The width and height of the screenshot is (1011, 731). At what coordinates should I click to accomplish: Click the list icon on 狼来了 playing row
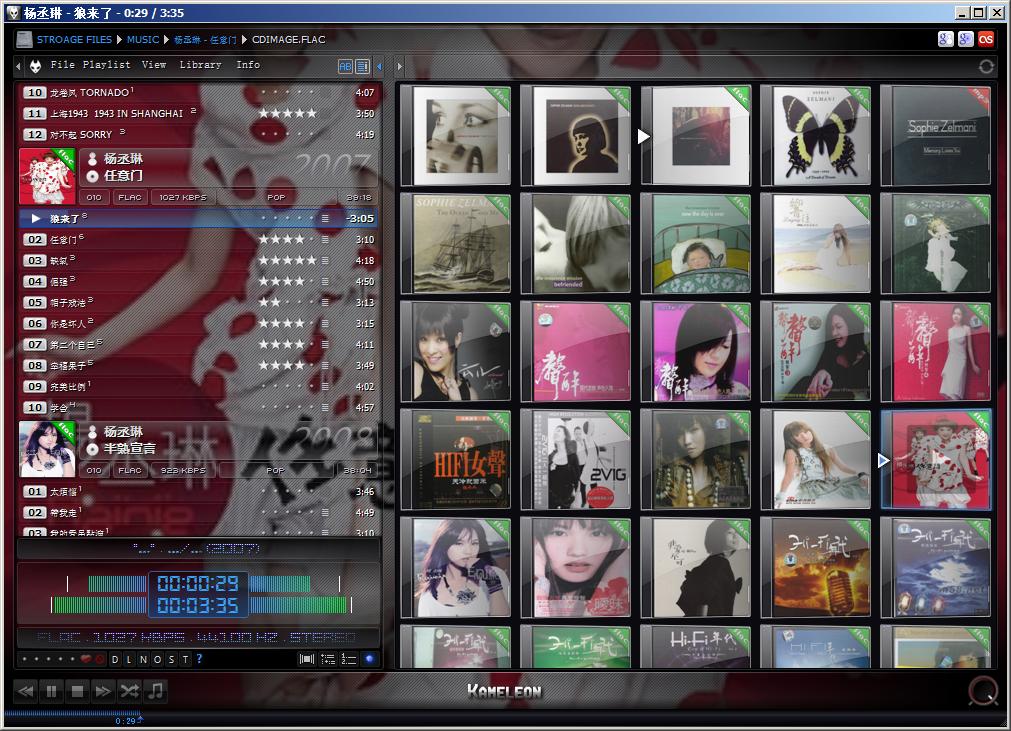[x=325, y=219]
